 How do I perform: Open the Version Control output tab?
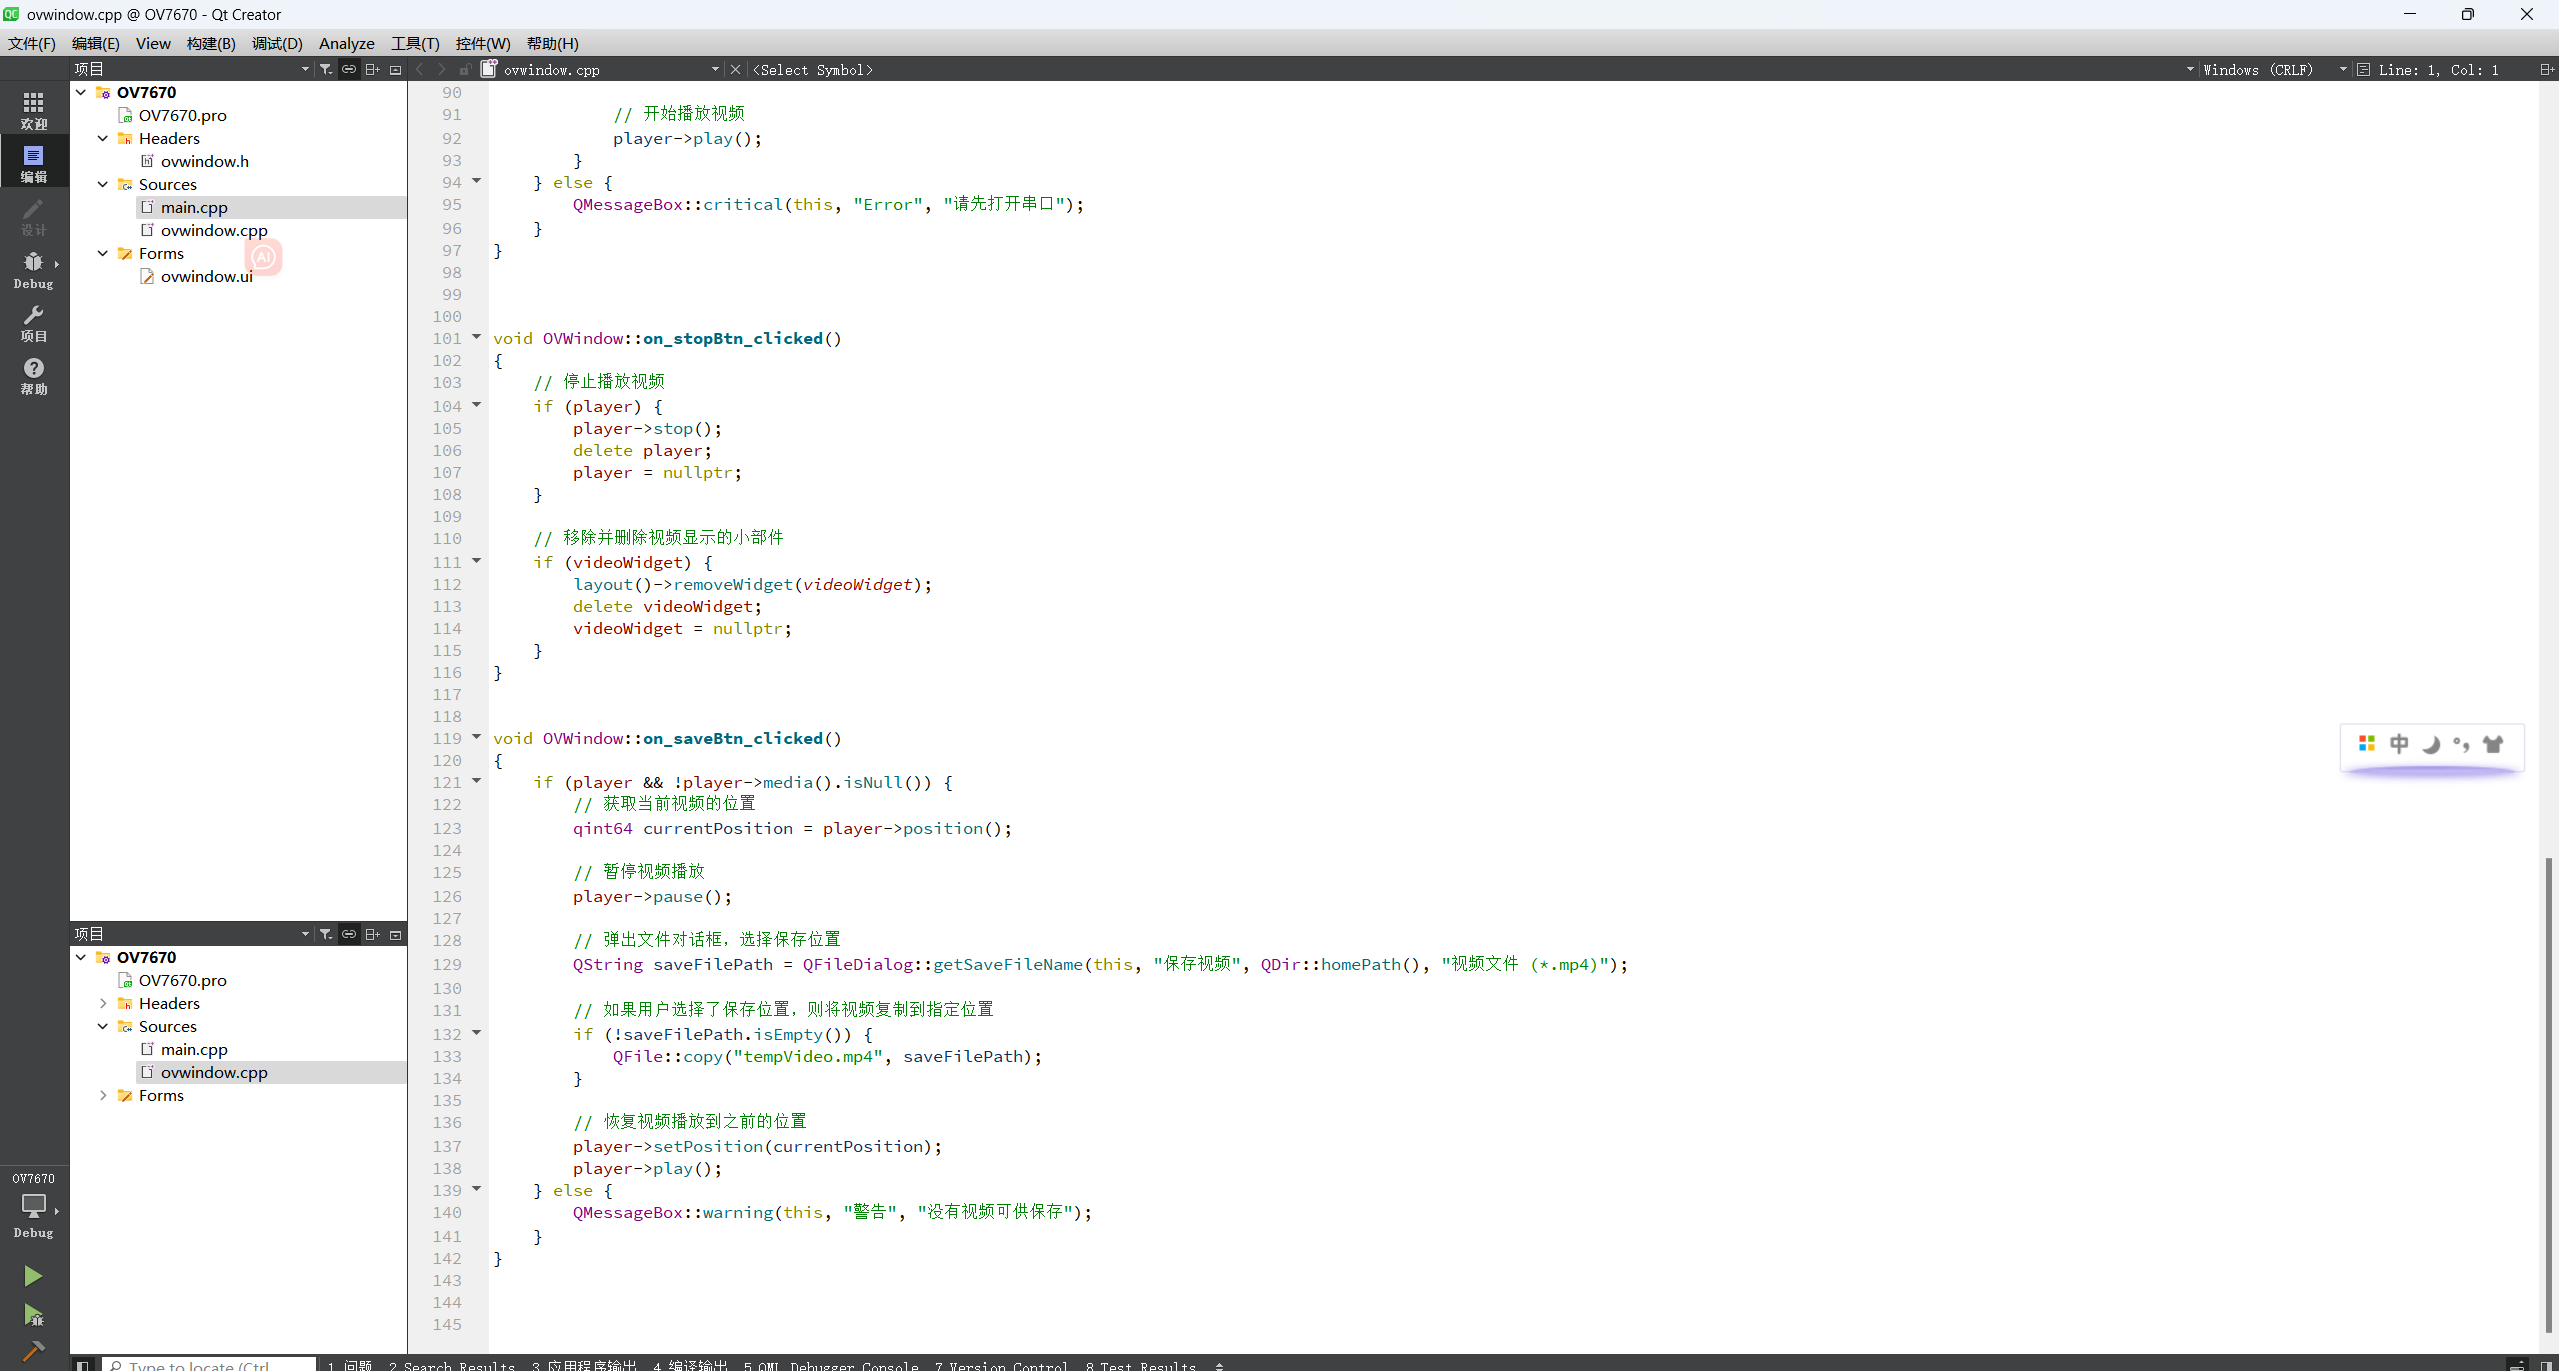coord(1001,1365)
